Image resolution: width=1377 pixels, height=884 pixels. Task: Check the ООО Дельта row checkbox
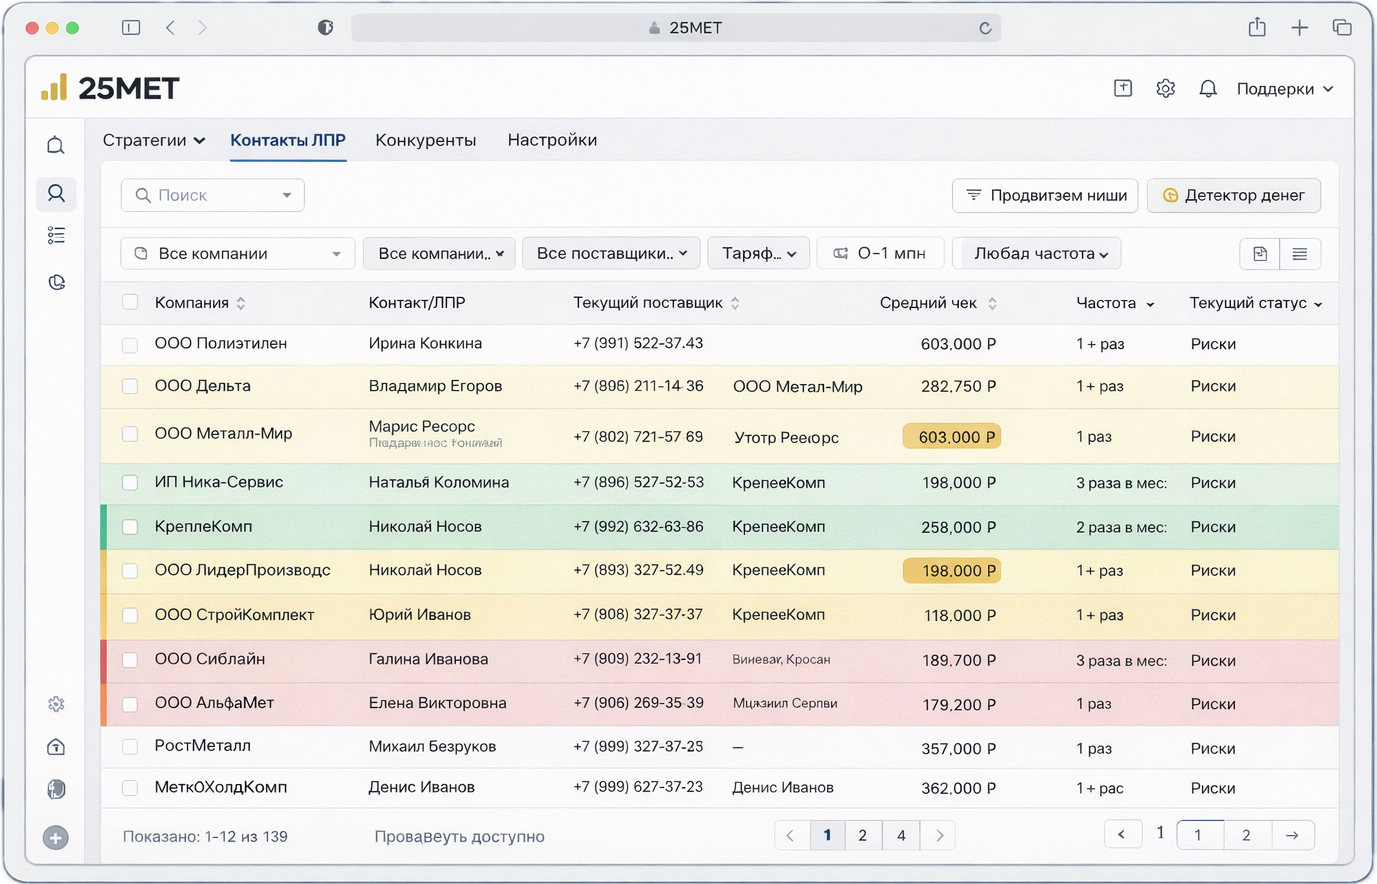click(x=130, y=386)
